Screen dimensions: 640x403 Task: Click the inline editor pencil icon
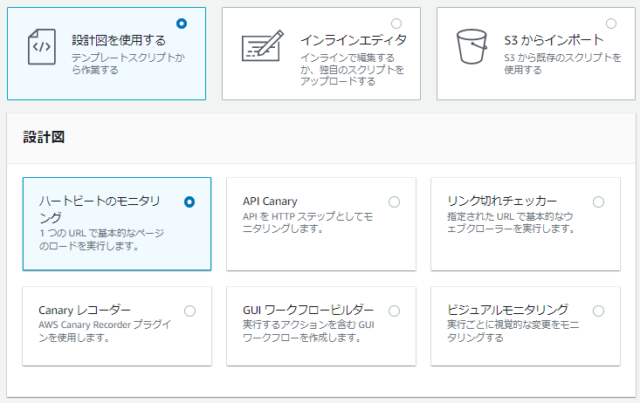(262, 46)
